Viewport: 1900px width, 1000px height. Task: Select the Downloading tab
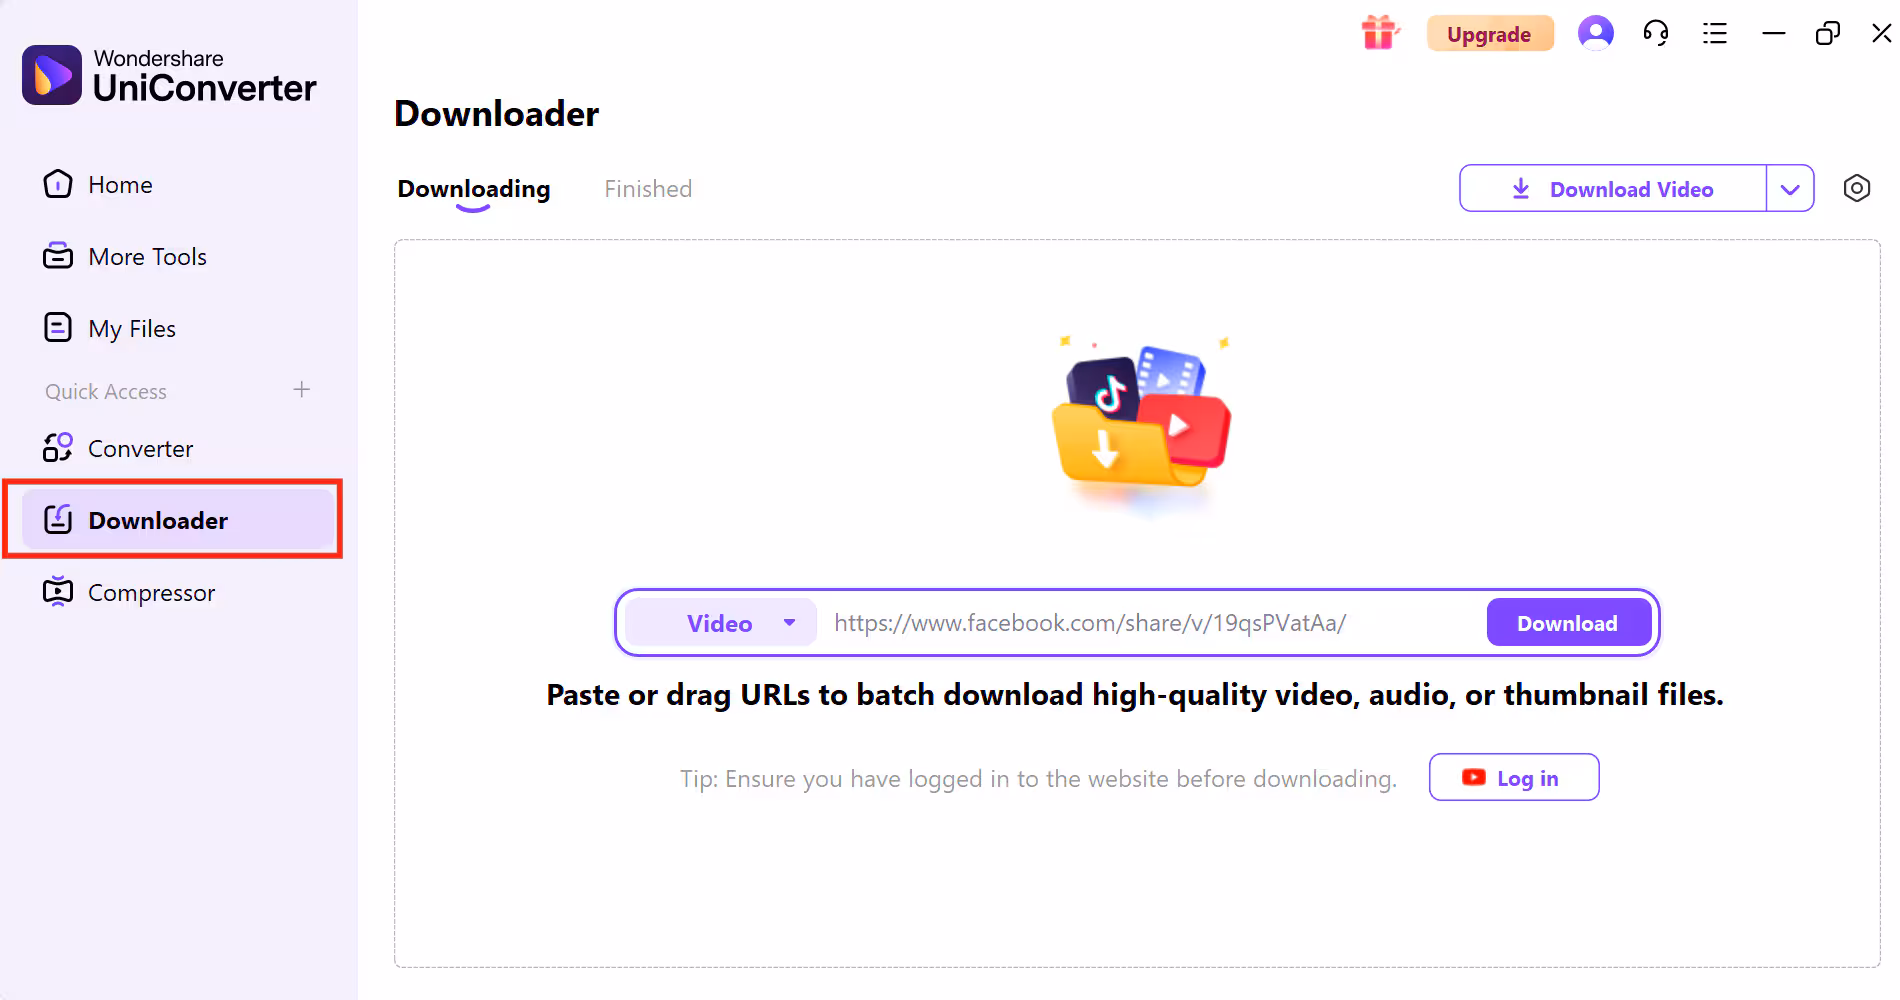point(474,189)
